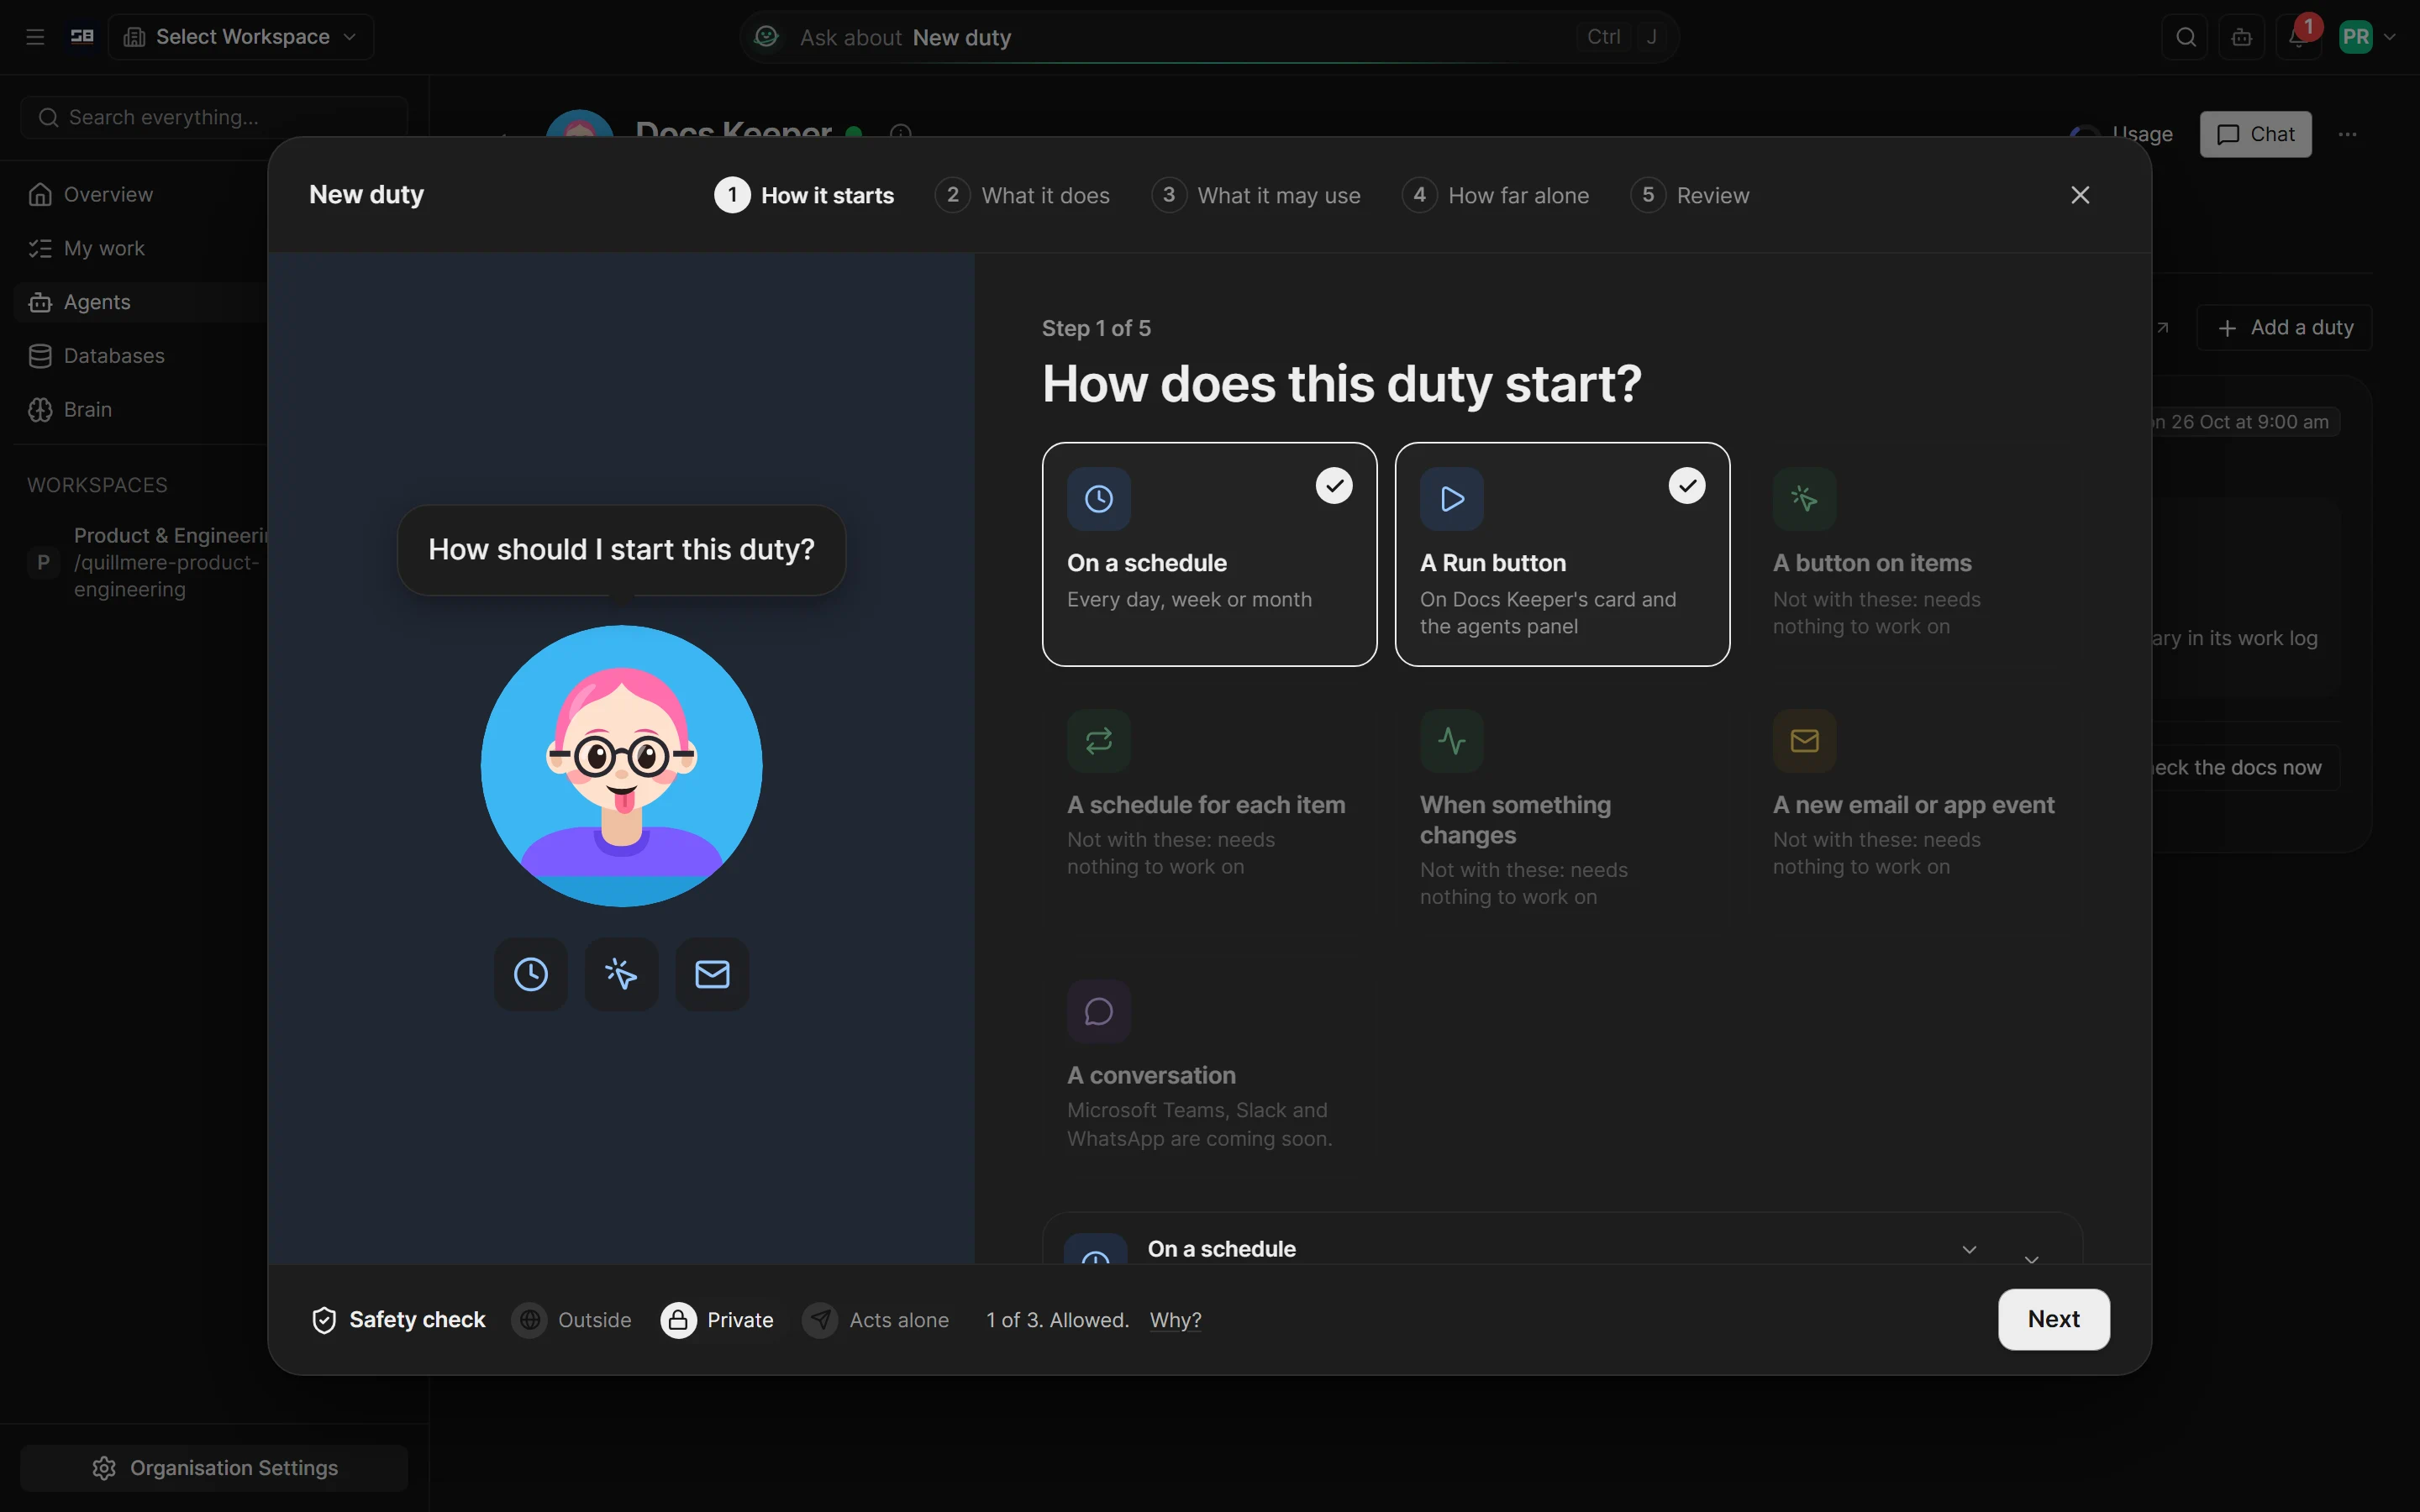Click the app logo icon in top bar
Screen dimensions: 2420x1512
(x=82, y=37)
